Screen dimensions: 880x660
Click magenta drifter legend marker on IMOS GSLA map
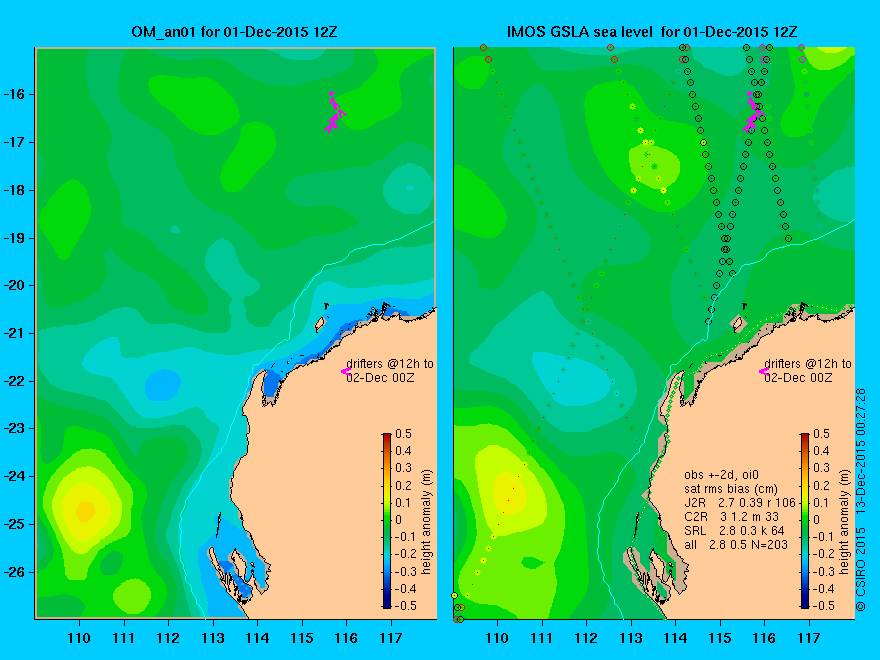tap(763, 371)
